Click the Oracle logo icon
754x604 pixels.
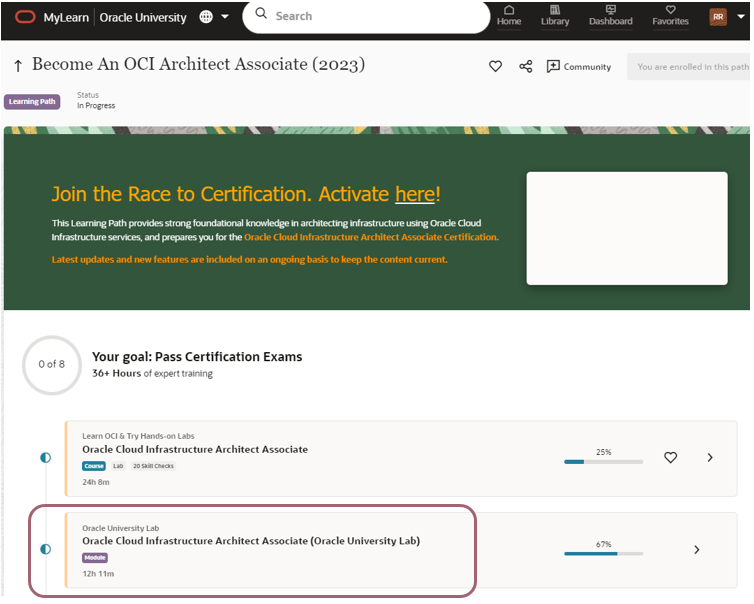23,17
